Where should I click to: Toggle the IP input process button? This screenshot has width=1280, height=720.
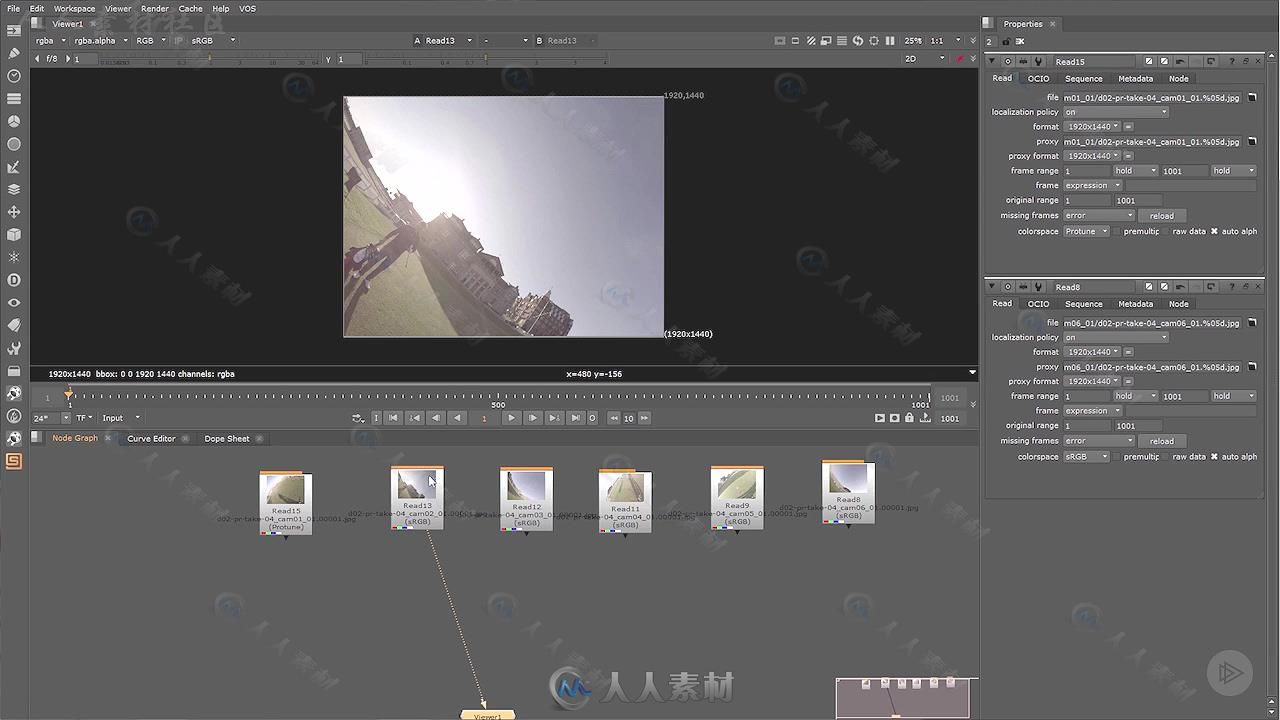(x=178, y=41)
